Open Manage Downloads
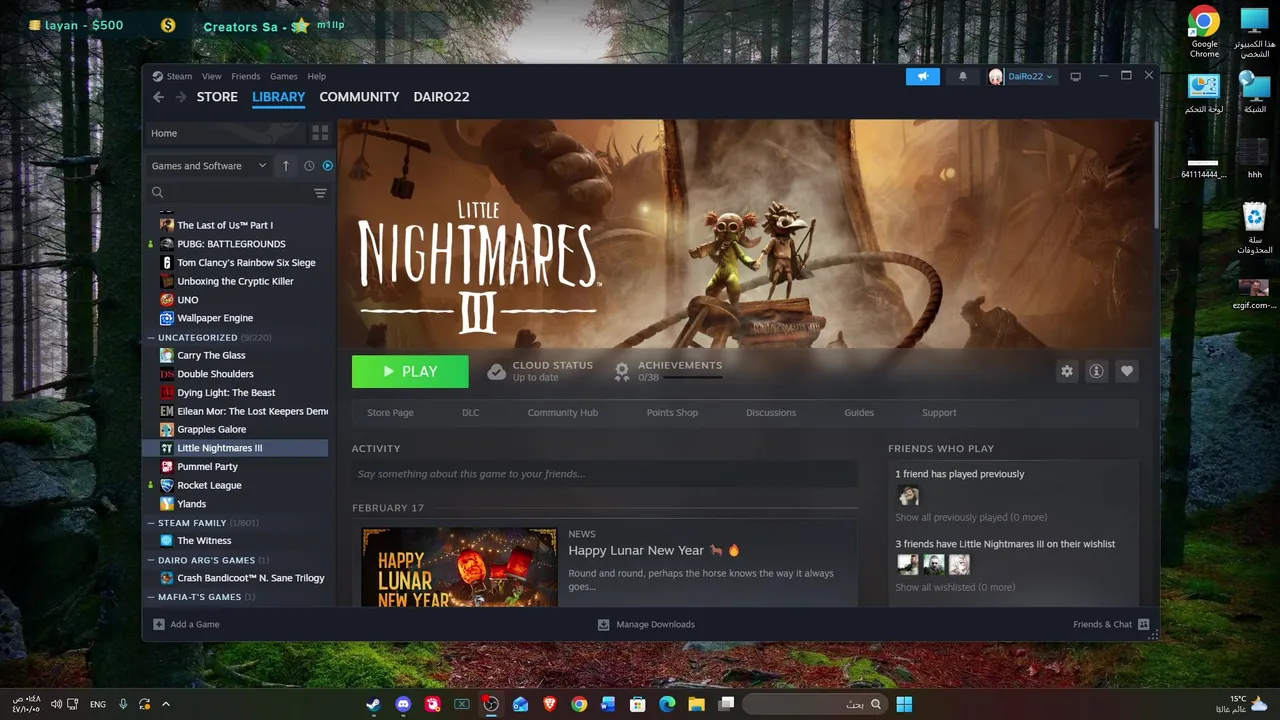1280x720 pixels. 646,624
